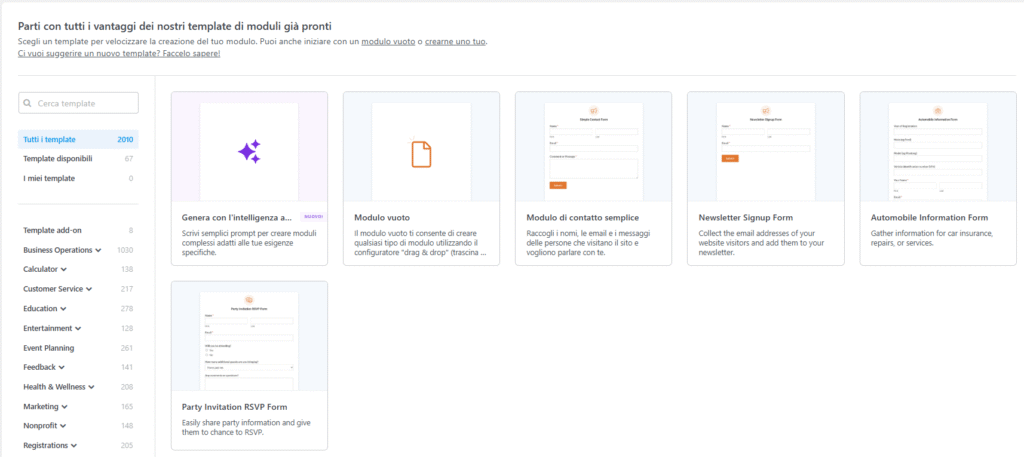Click the purple AI sparkle icon
The width and height of the screenshot is (1024, 457).
coord(249,151)
